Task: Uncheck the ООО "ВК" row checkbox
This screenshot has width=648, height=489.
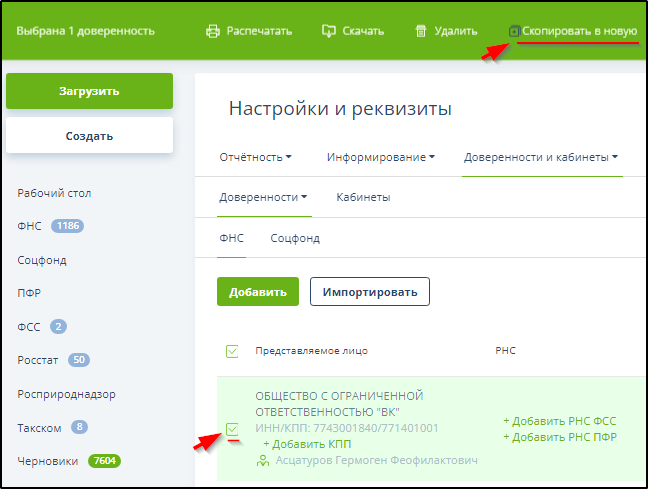Action: 232,429
